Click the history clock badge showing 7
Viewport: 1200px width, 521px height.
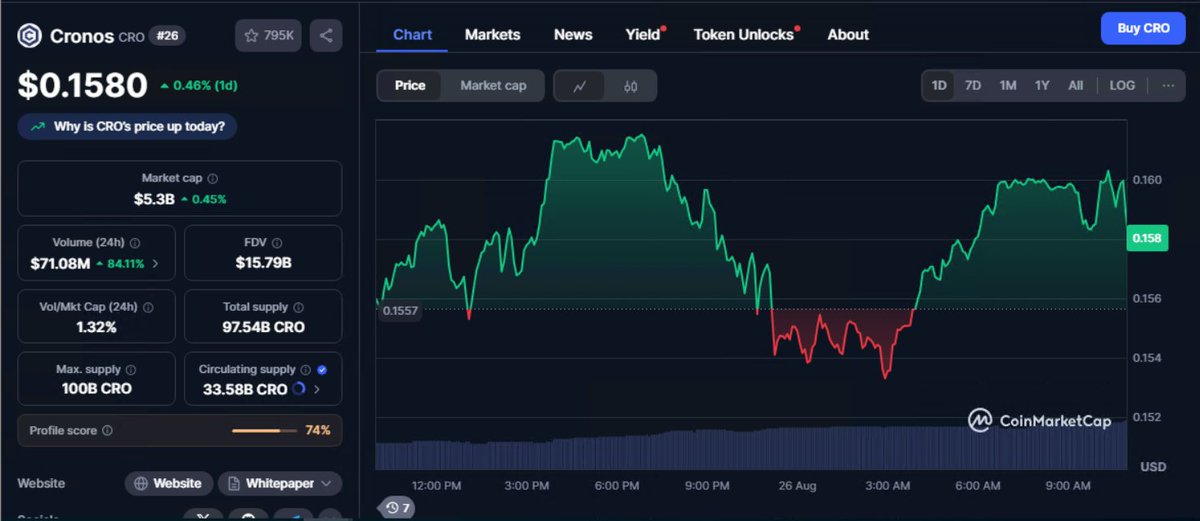tap(398, 508)
